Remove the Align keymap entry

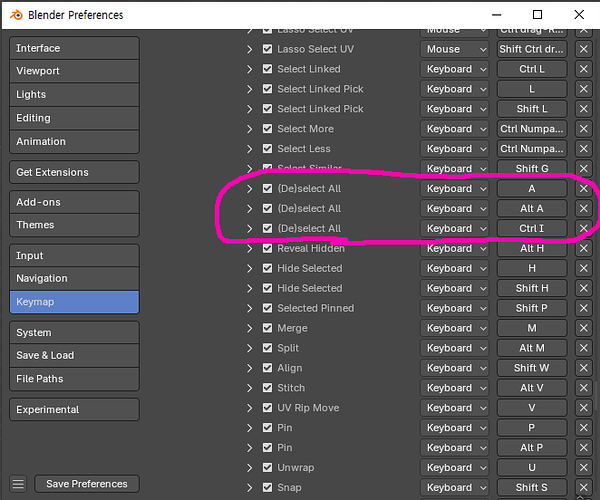point(583,368)
